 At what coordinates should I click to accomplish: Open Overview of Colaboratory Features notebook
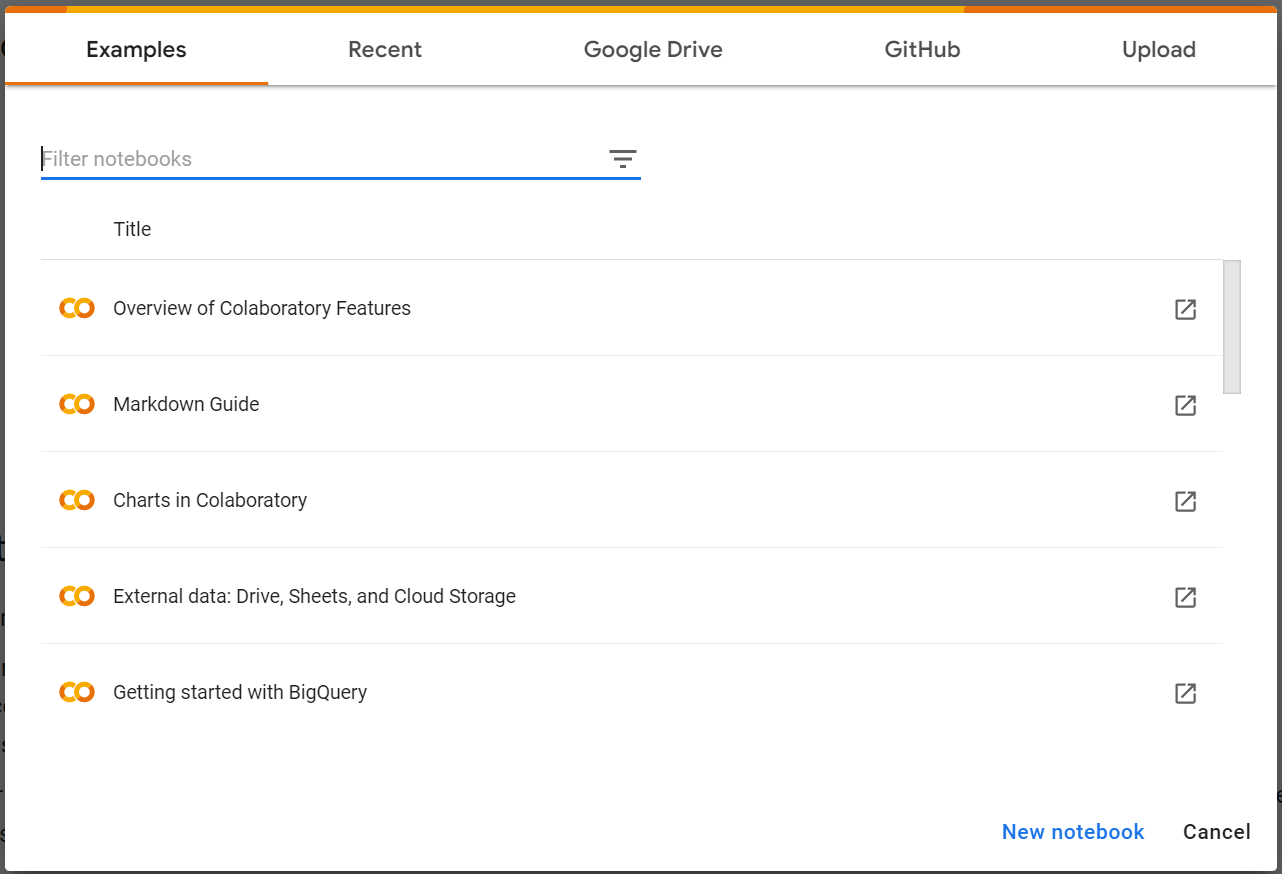pyautogui.click(x=262, y=308)
